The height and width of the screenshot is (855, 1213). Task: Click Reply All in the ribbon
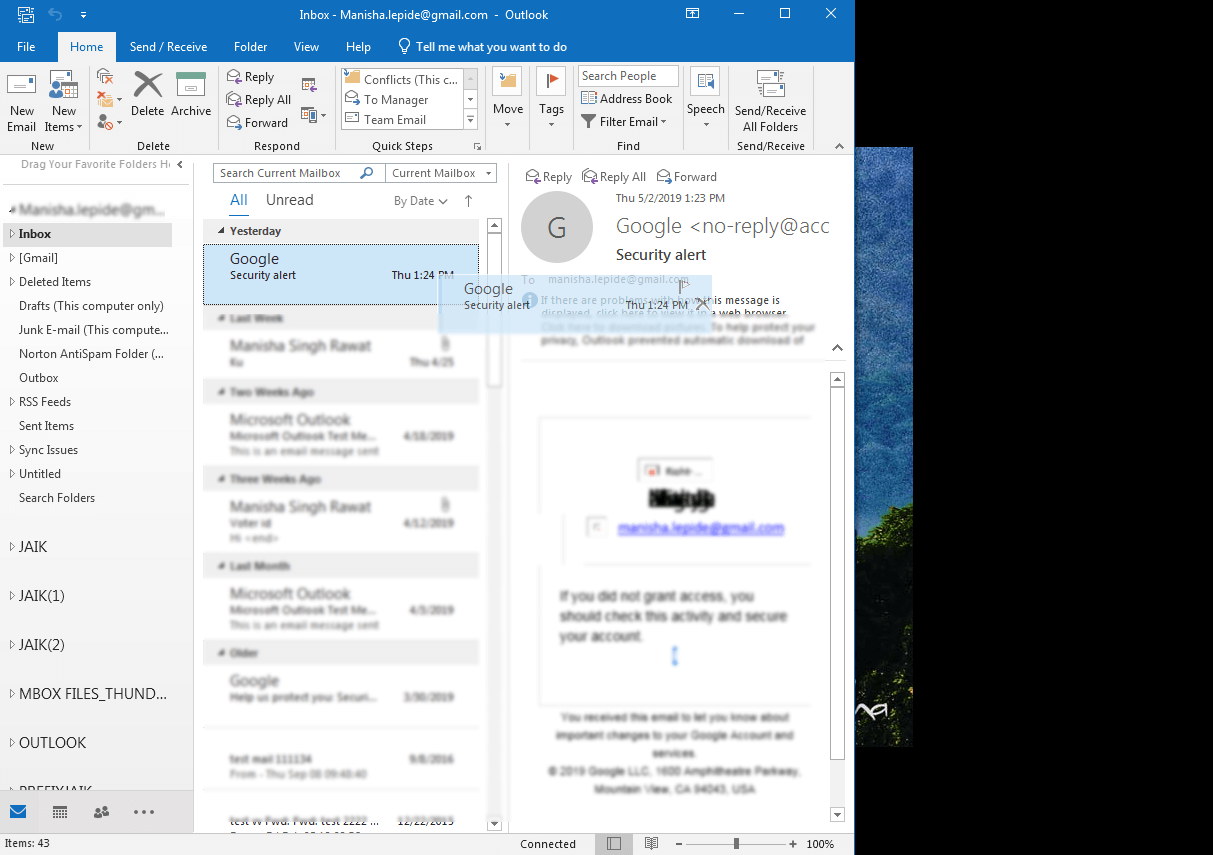click(259, 100)
